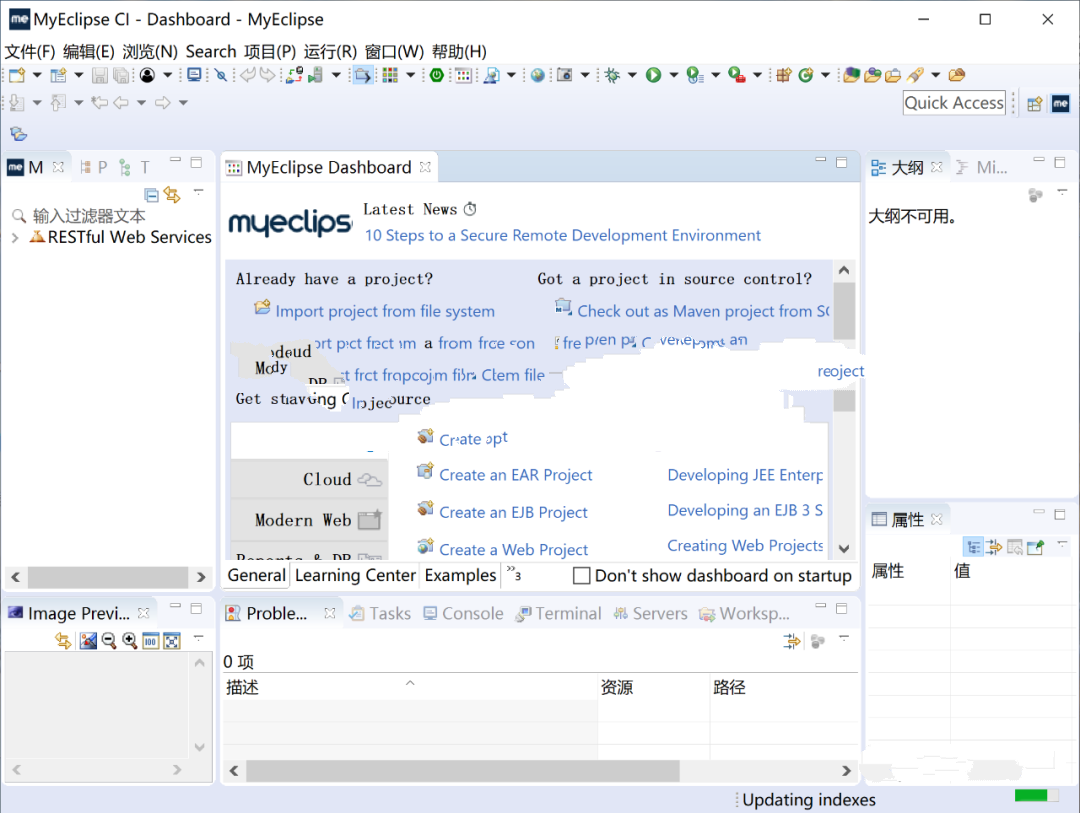Open the dropdown beside the account profile icon
Viewport: 1080px width, 813px height.
click(x=167, y=75)
